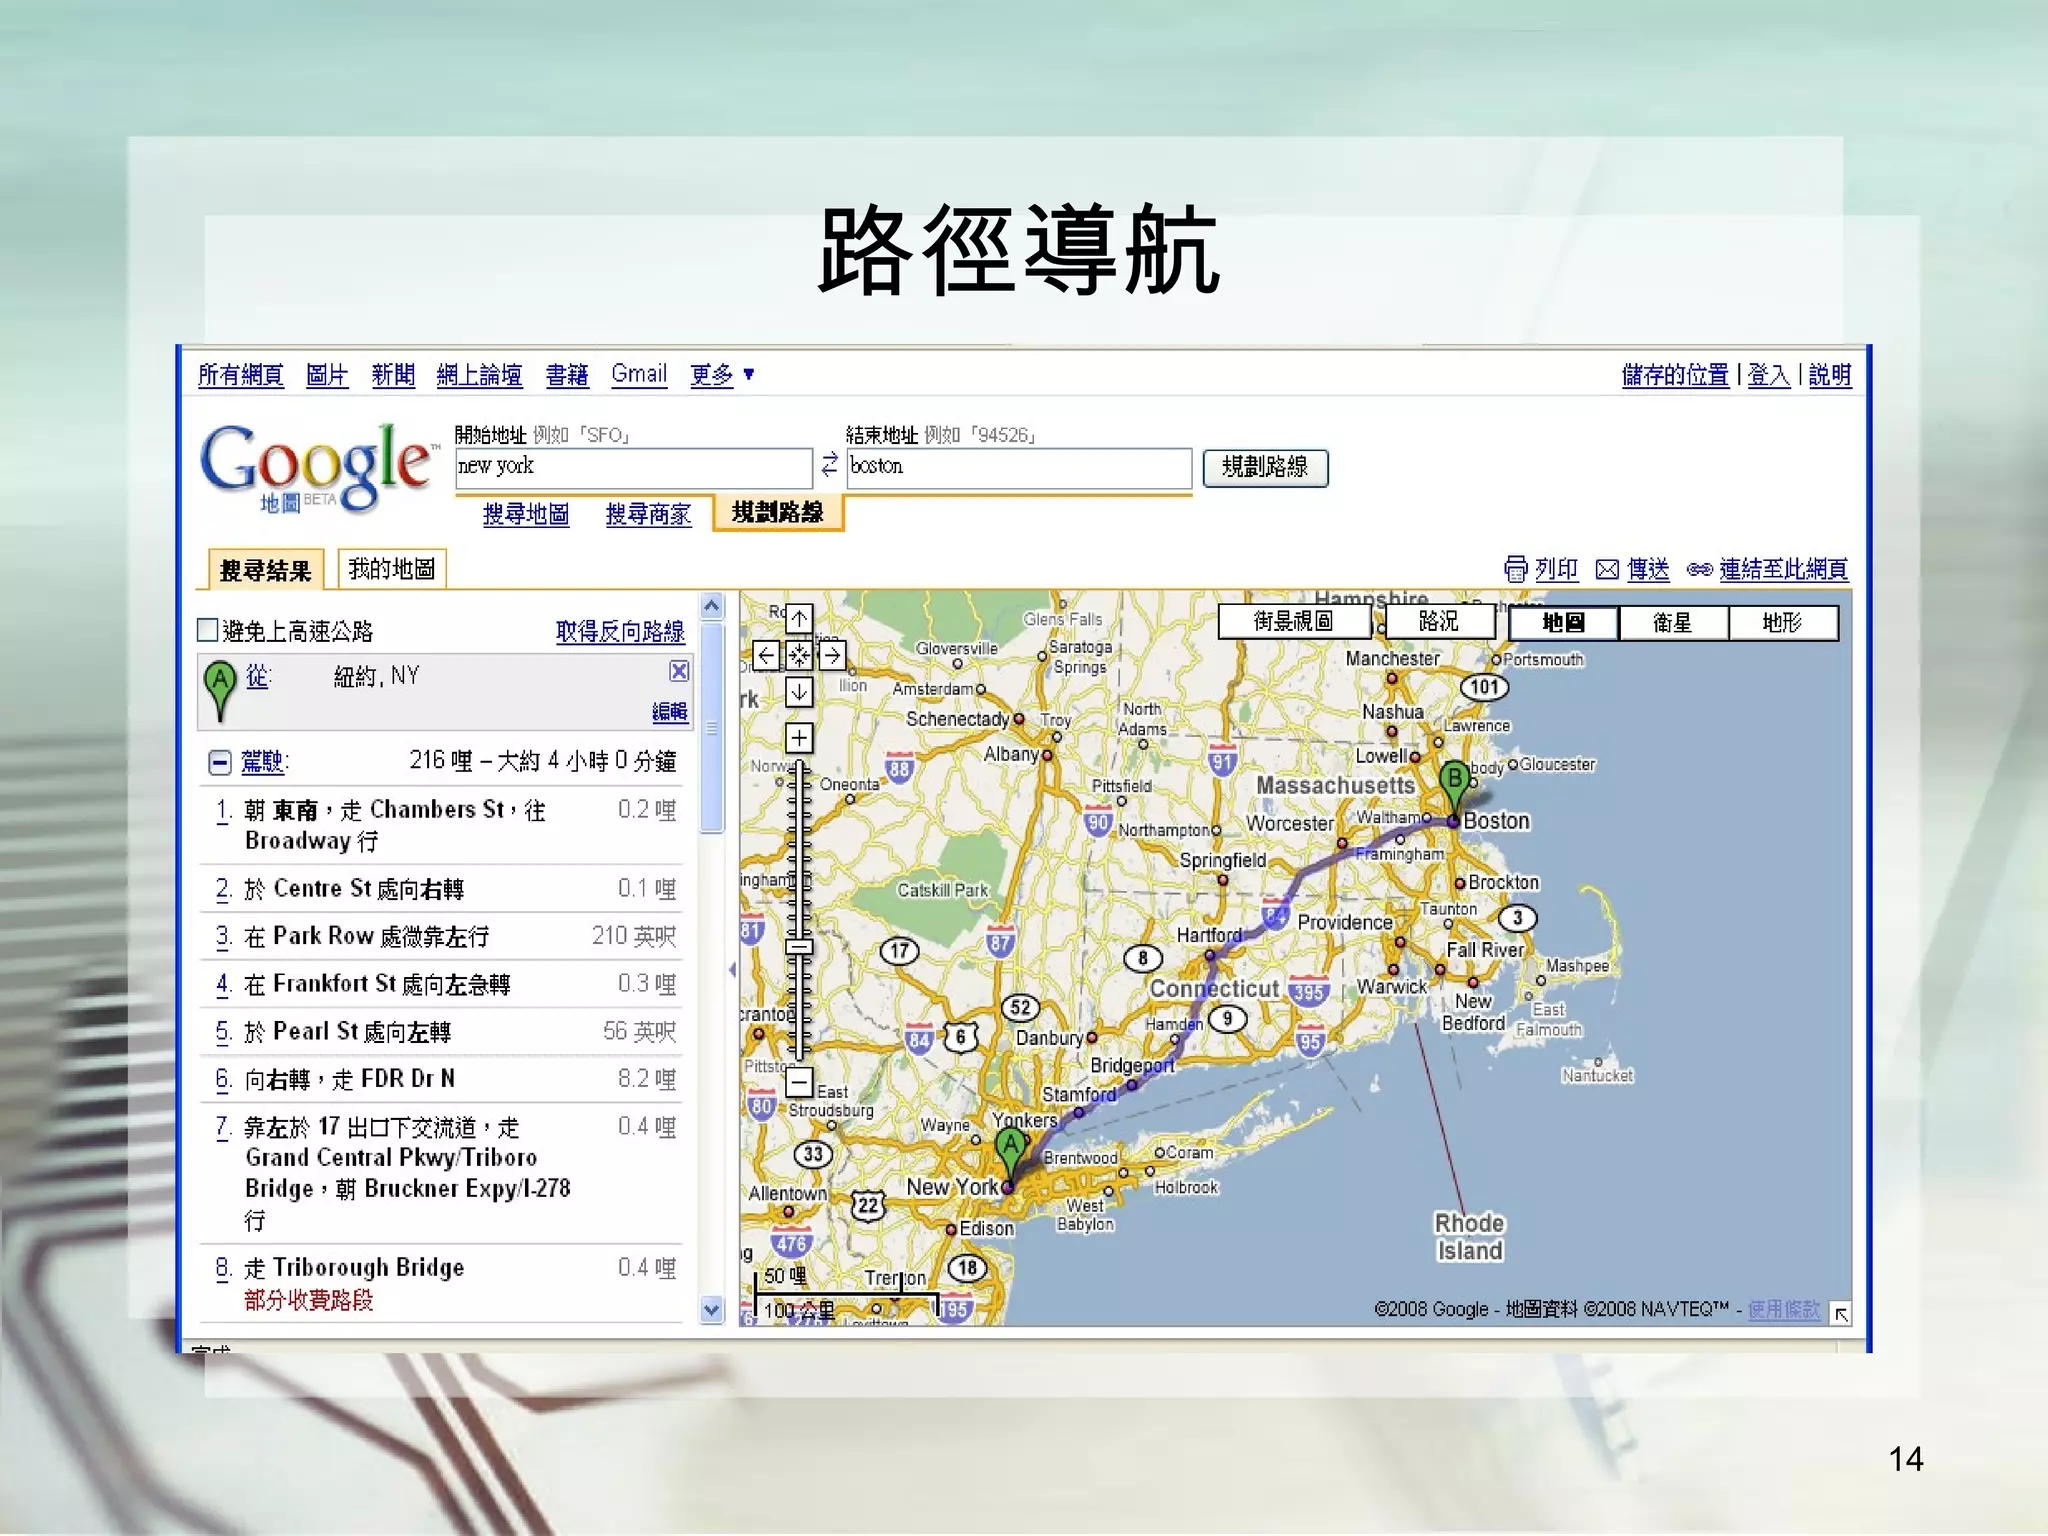Click the Google Maps logo
Image resolution: width=2048 pixels, height=1536 pixels.
pyautogui.click(x=318, y=467)
